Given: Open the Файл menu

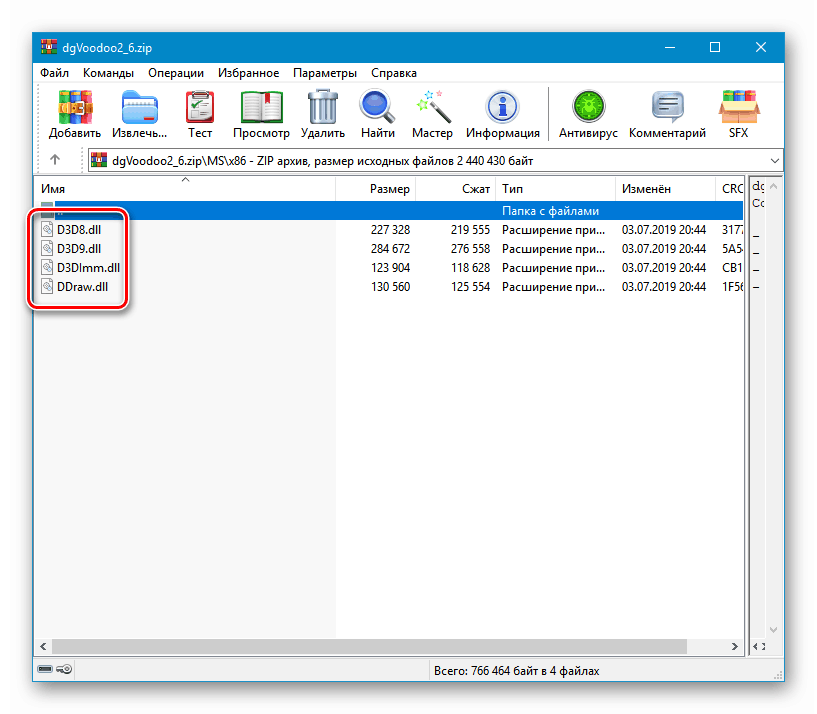Looking at the screenshot, I should [x=55, y=73].
